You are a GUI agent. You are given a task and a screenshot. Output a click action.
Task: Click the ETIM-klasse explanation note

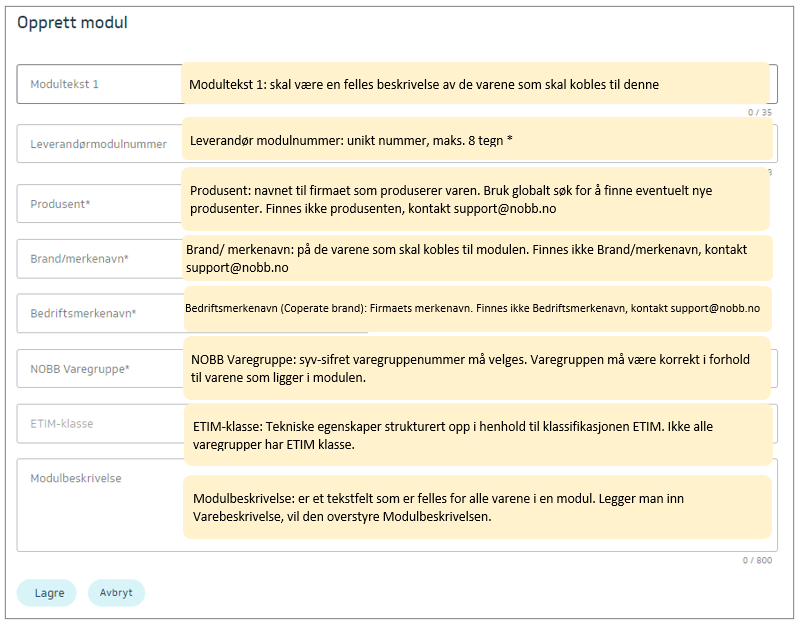pos(477,435)
